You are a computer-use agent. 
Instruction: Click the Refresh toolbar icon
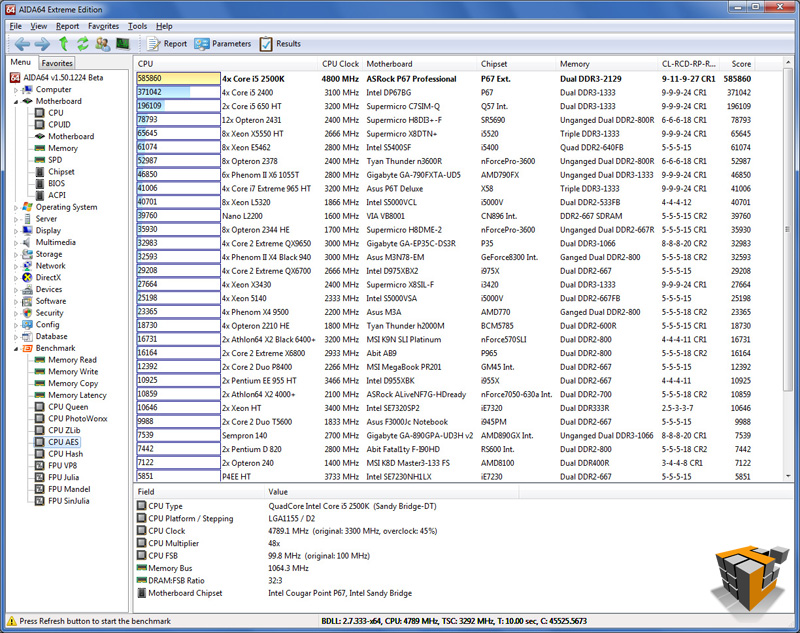(x=83, y=44)
